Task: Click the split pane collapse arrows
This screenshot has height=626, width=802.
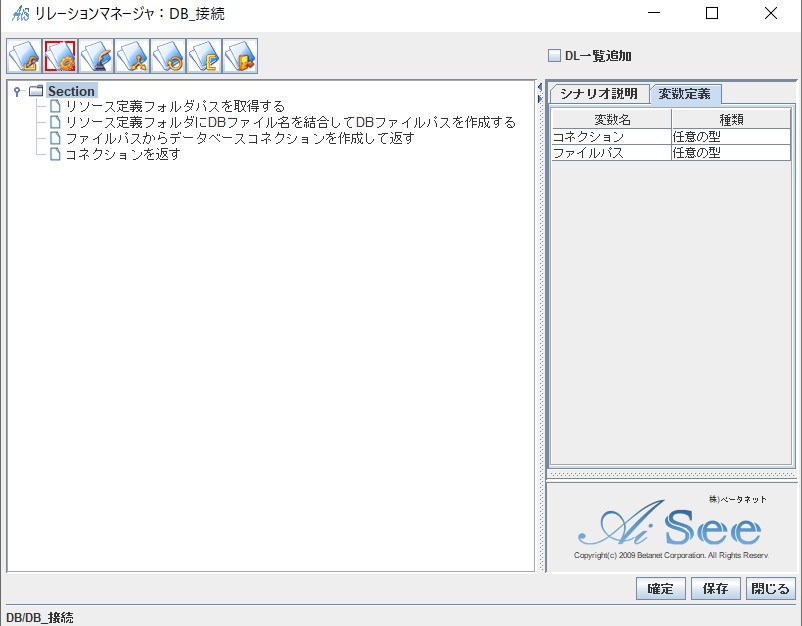Action: point(540,93)
